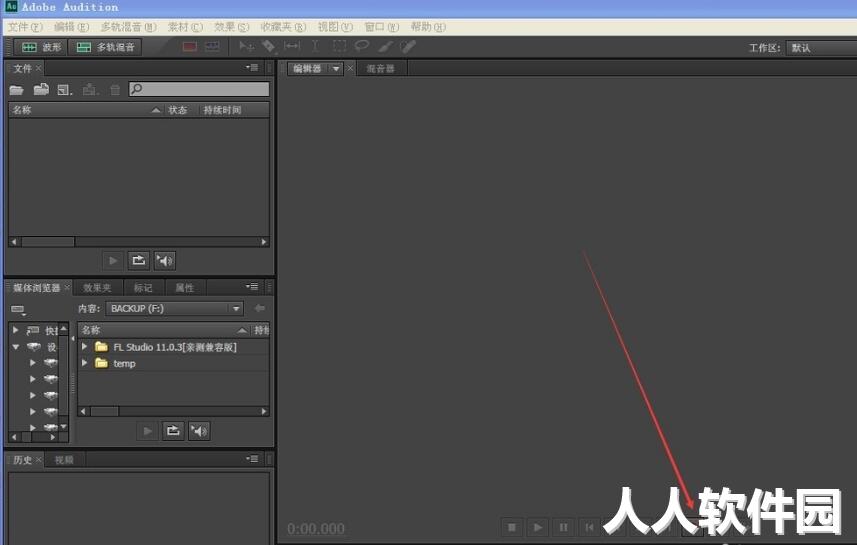Click the Import File icon in Files panel
857x545 pixels.
(41, 89)
